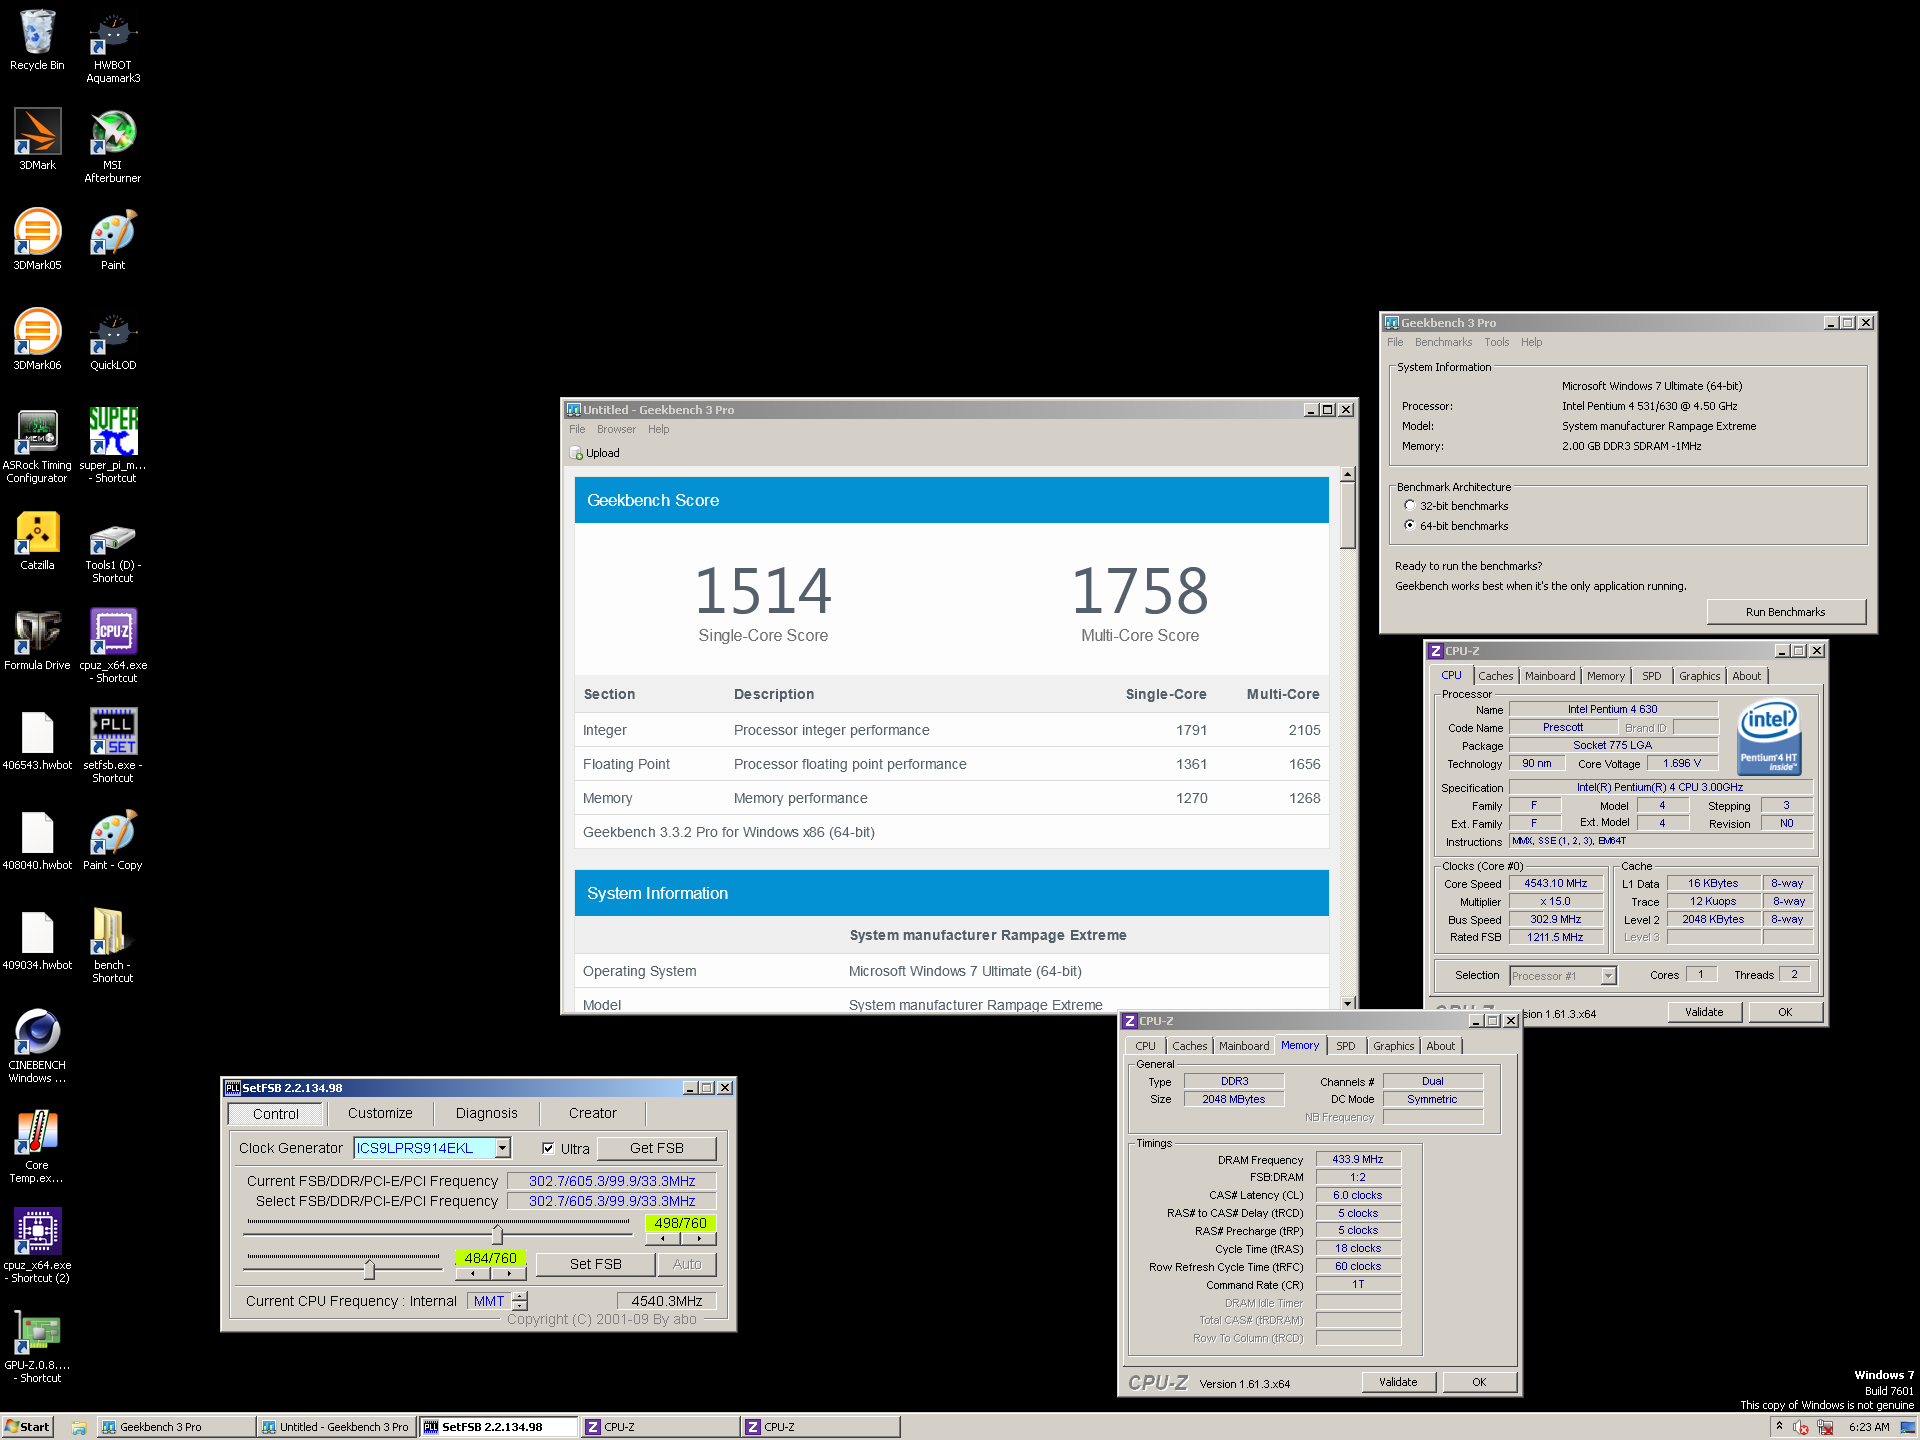This screenshot has width=1920, height=1440.
Task: Click the upper FSB slider thumb in SetFSB
Action: tap(497, 1234)
